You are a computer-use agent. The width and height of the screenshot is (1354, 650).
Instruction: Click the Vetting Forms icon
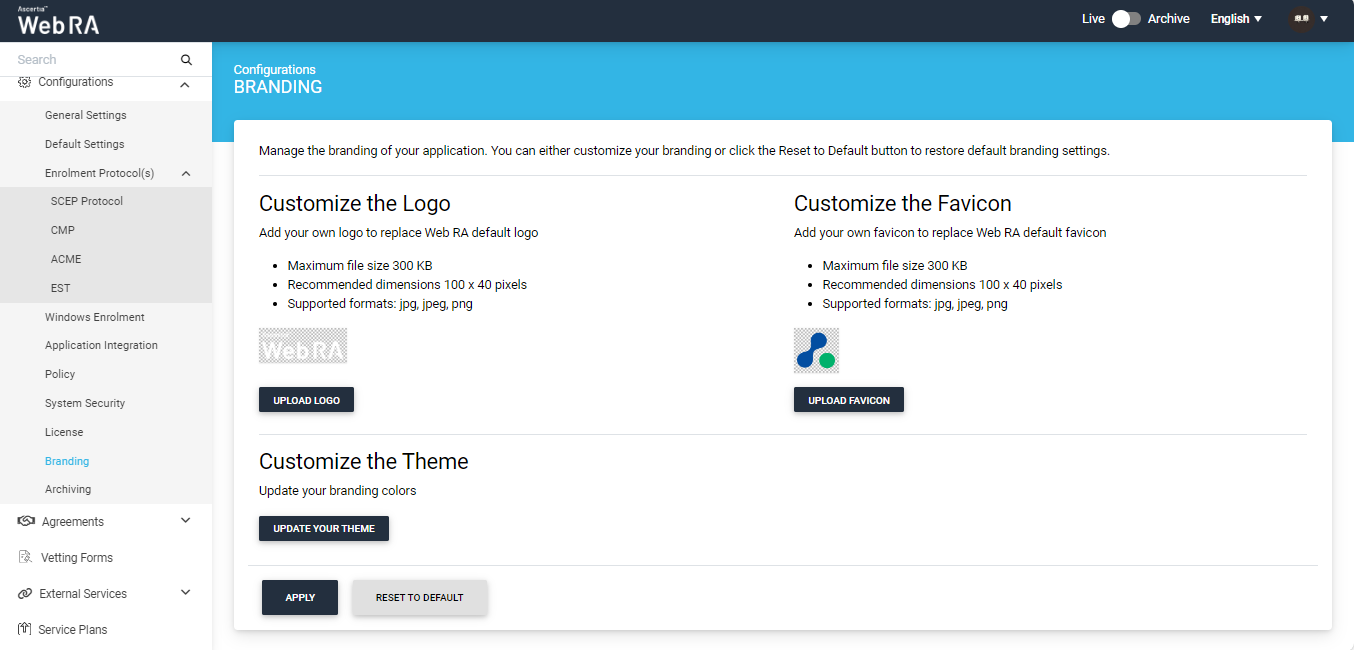click(25, 558)
